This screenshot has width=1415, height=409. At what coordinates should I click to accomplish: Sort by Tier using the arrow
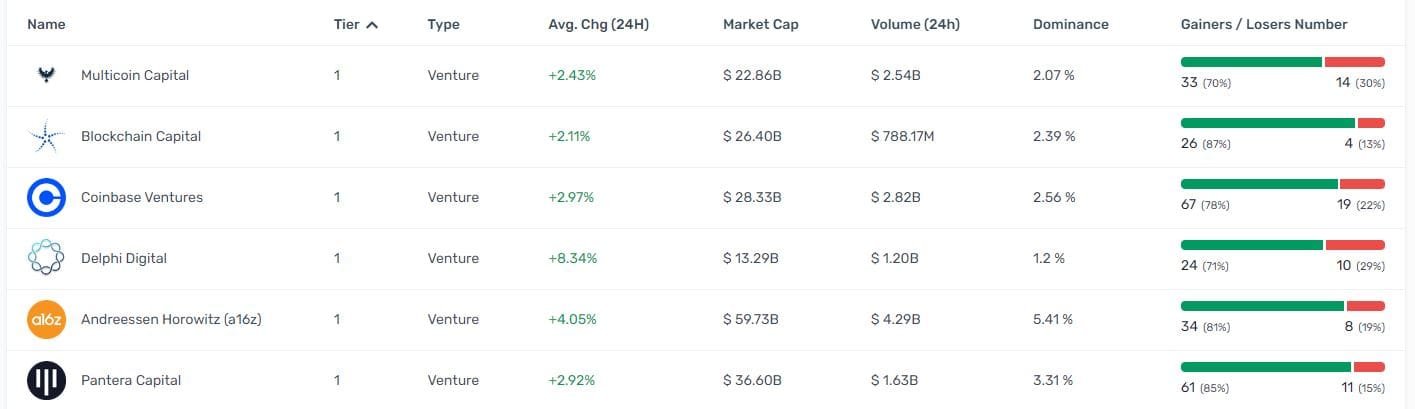(372, 25)
